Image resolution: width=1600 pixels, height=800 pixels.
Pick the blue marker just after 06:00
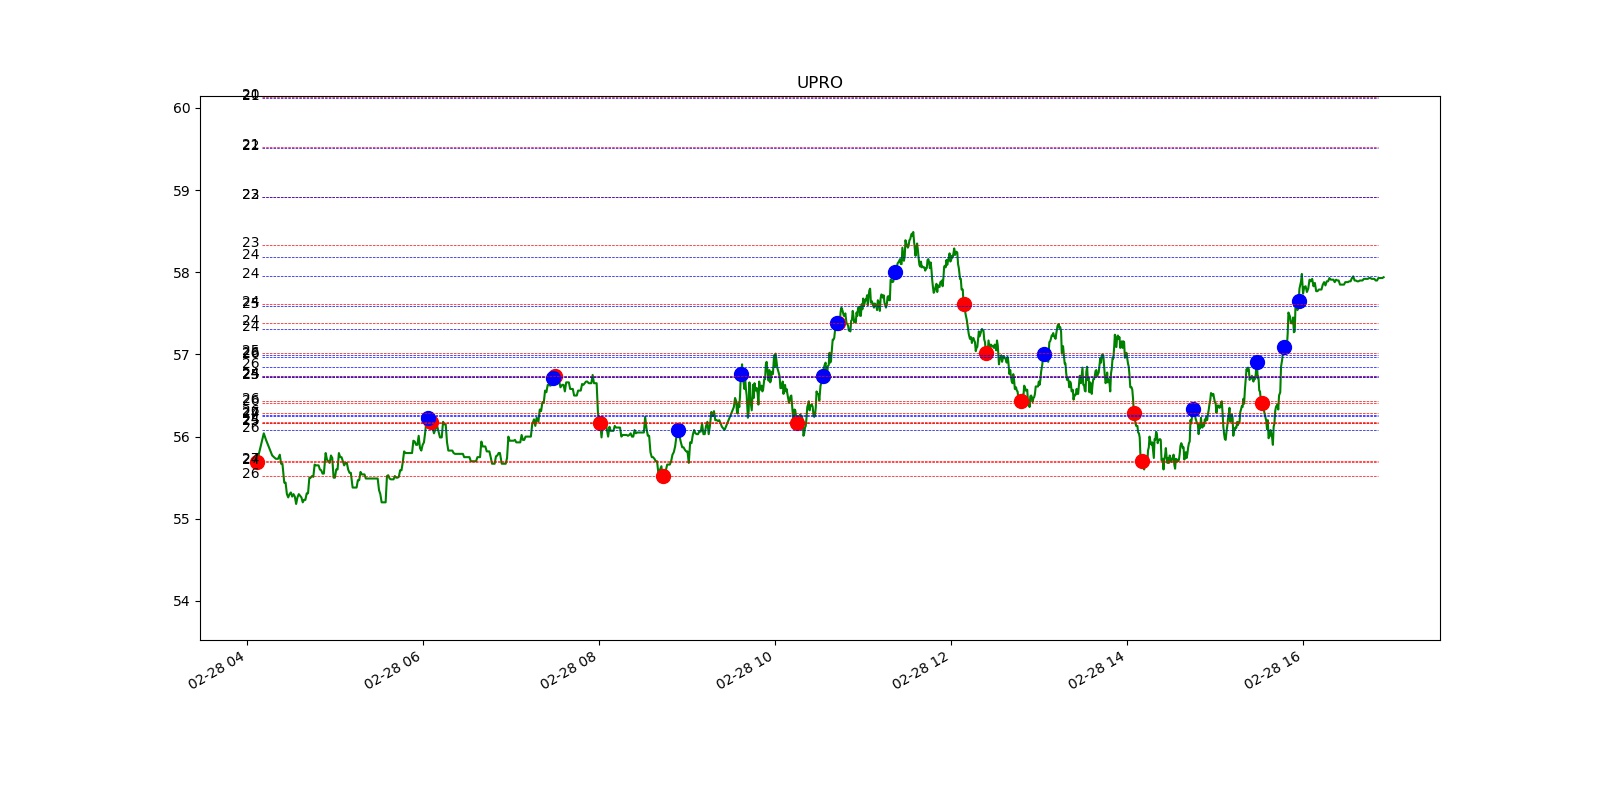coord(428,418)
